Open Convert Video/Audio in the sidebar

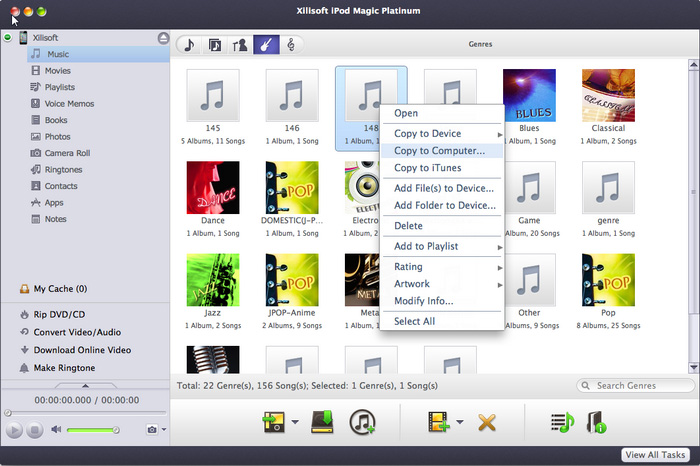click(76, 332)
